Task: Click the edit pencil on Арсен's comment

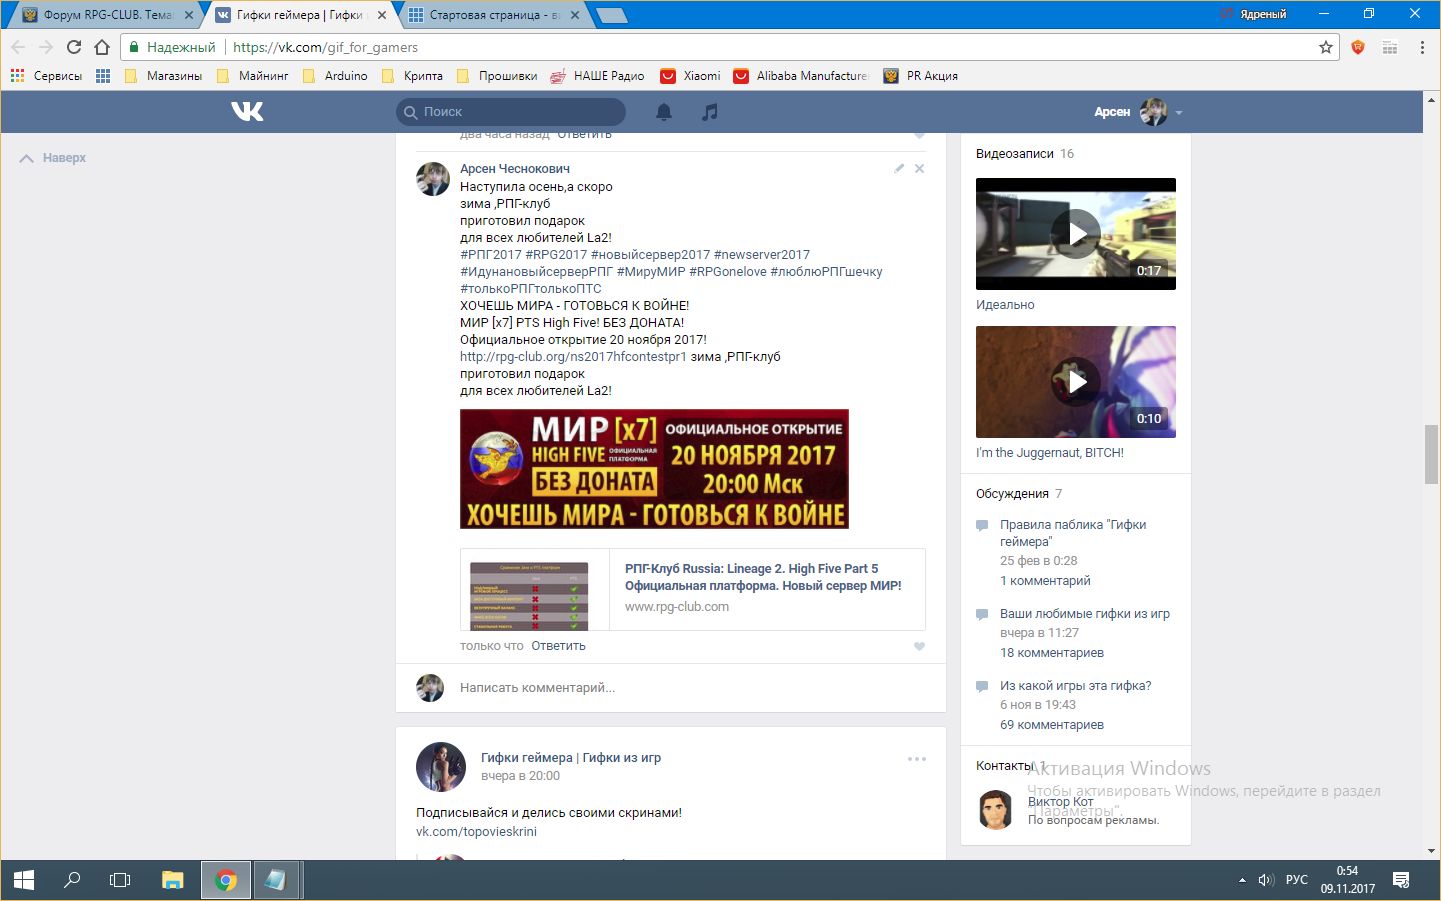Action: [899, 168]
